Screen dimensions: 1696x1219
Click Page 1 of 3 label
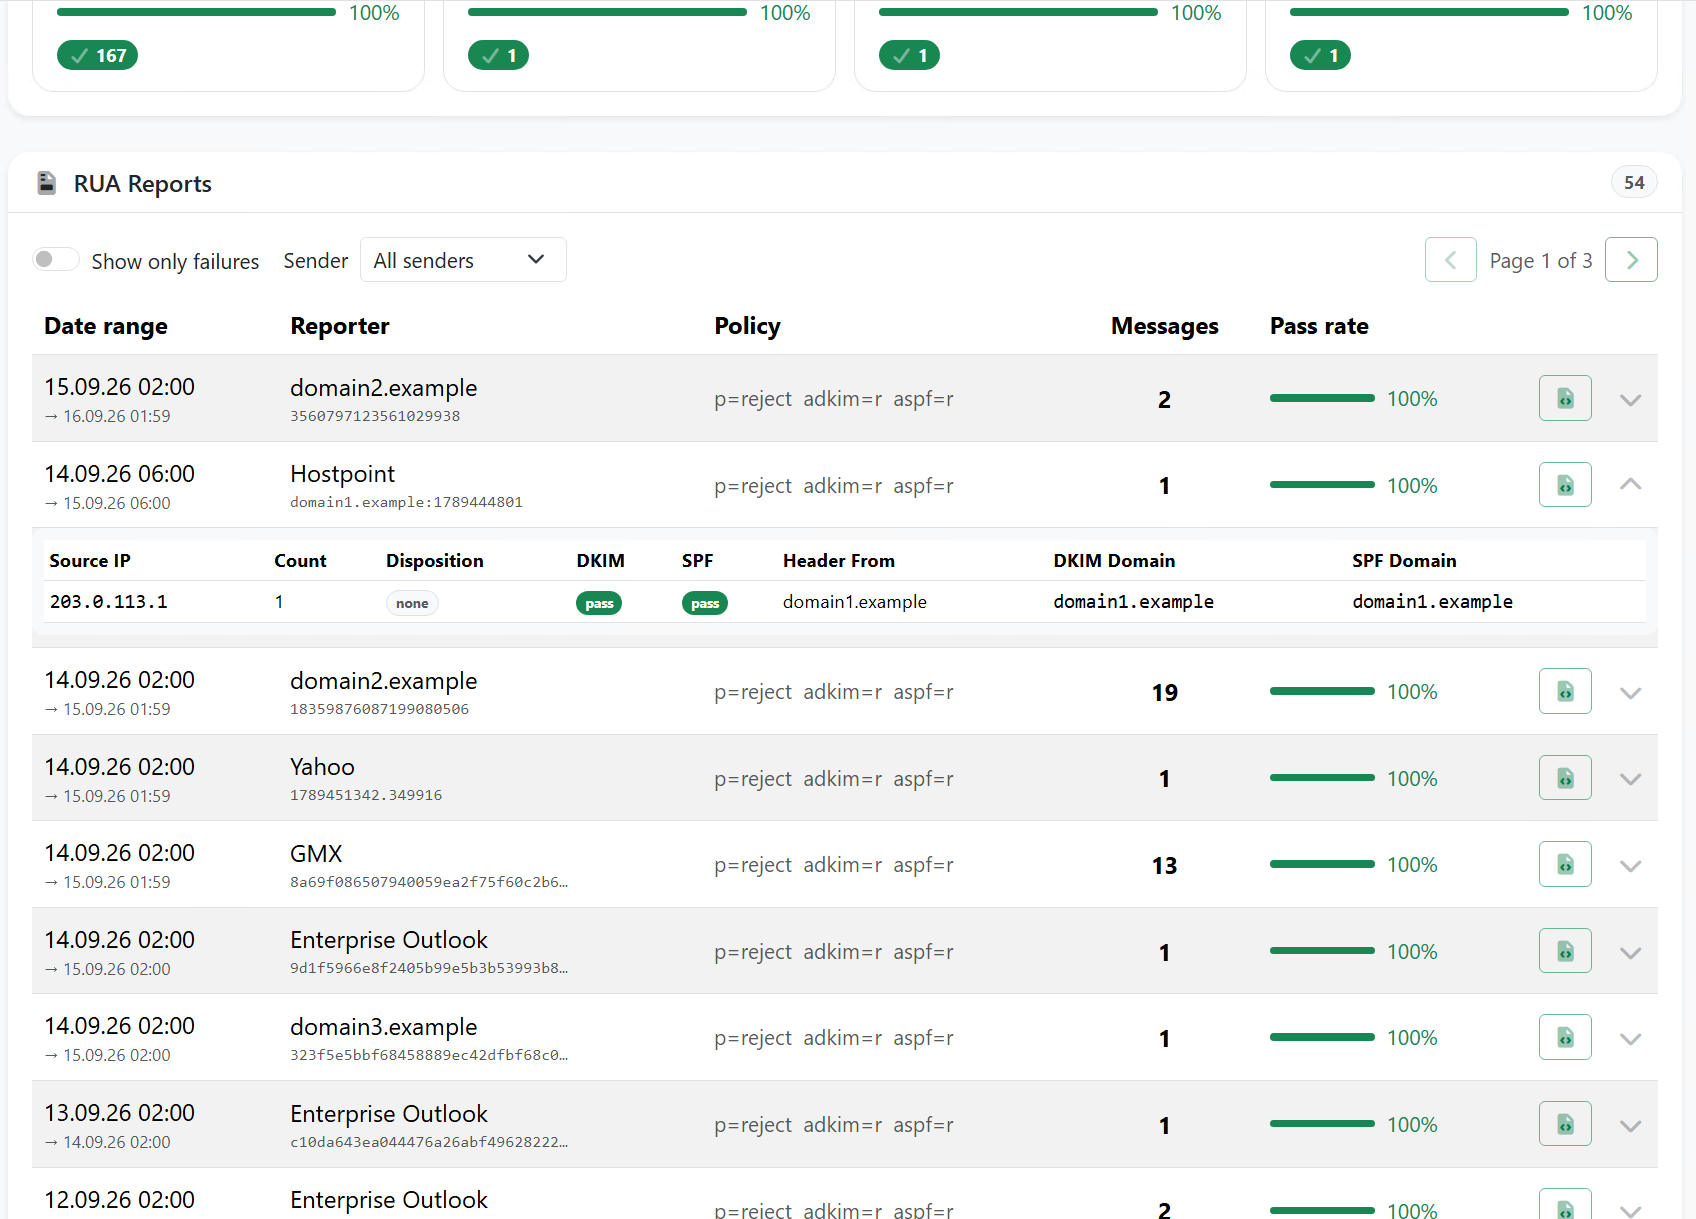pyautogui.click(x=1541, y=261)
